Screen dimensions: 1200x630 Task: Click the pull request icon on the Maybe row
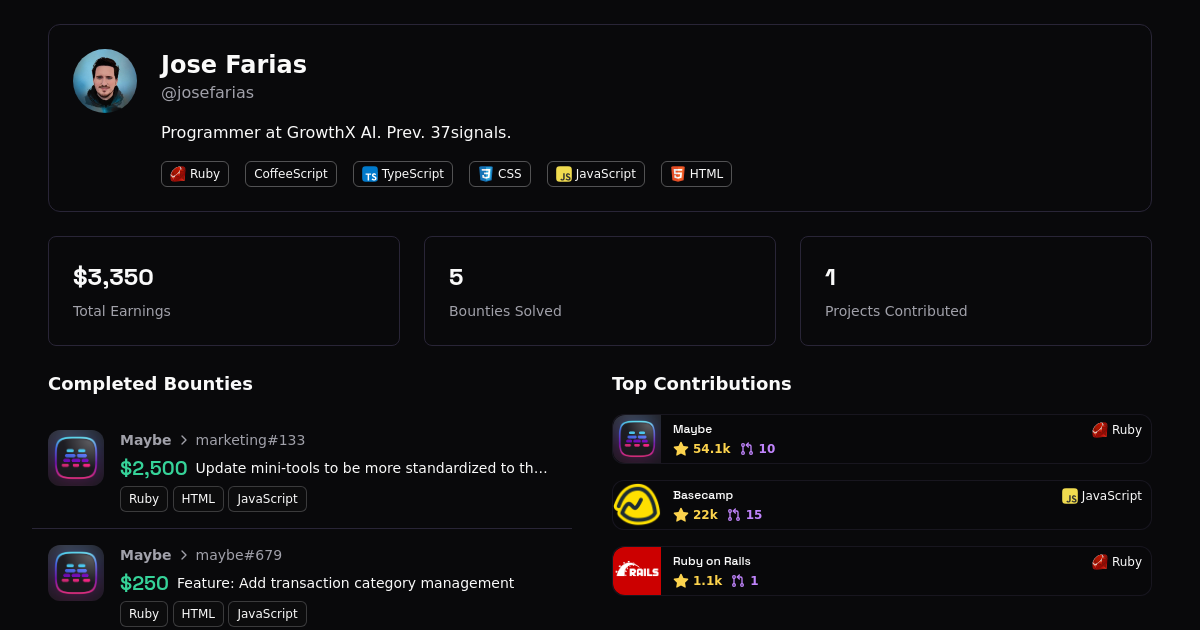coord(747,449)
